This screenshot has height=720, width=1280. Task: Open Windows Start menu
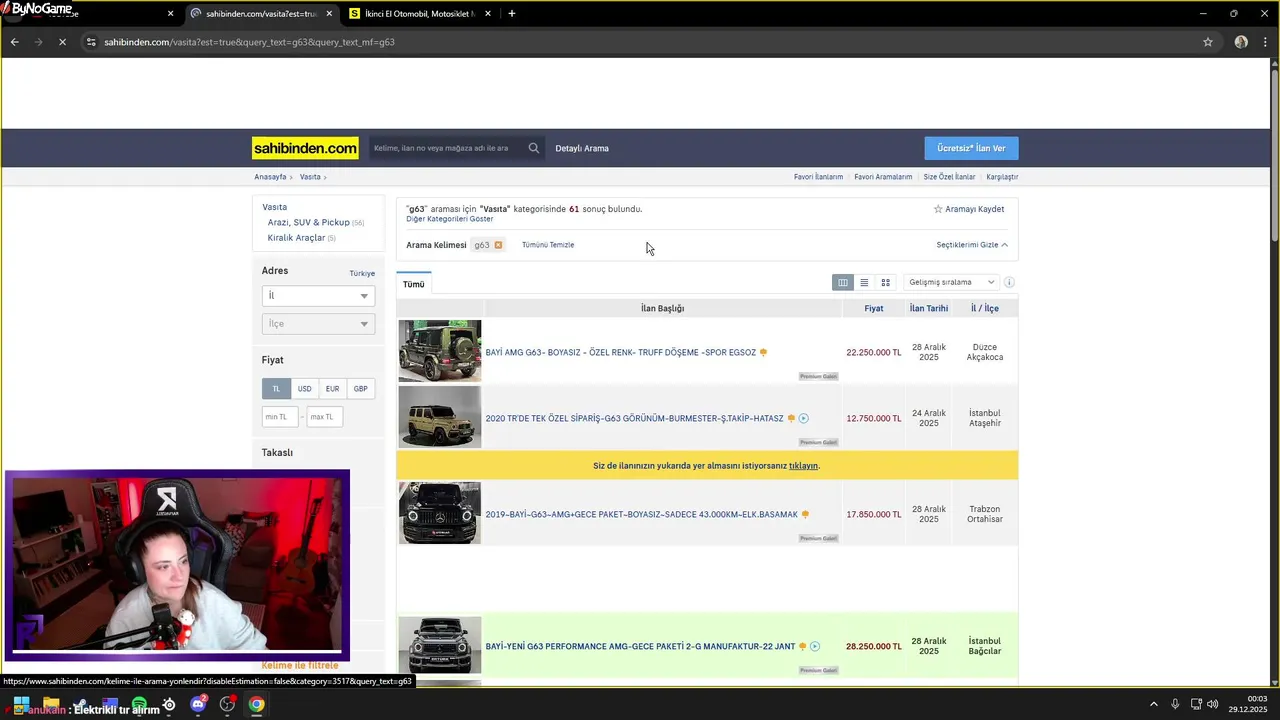[x=21, y=704]
